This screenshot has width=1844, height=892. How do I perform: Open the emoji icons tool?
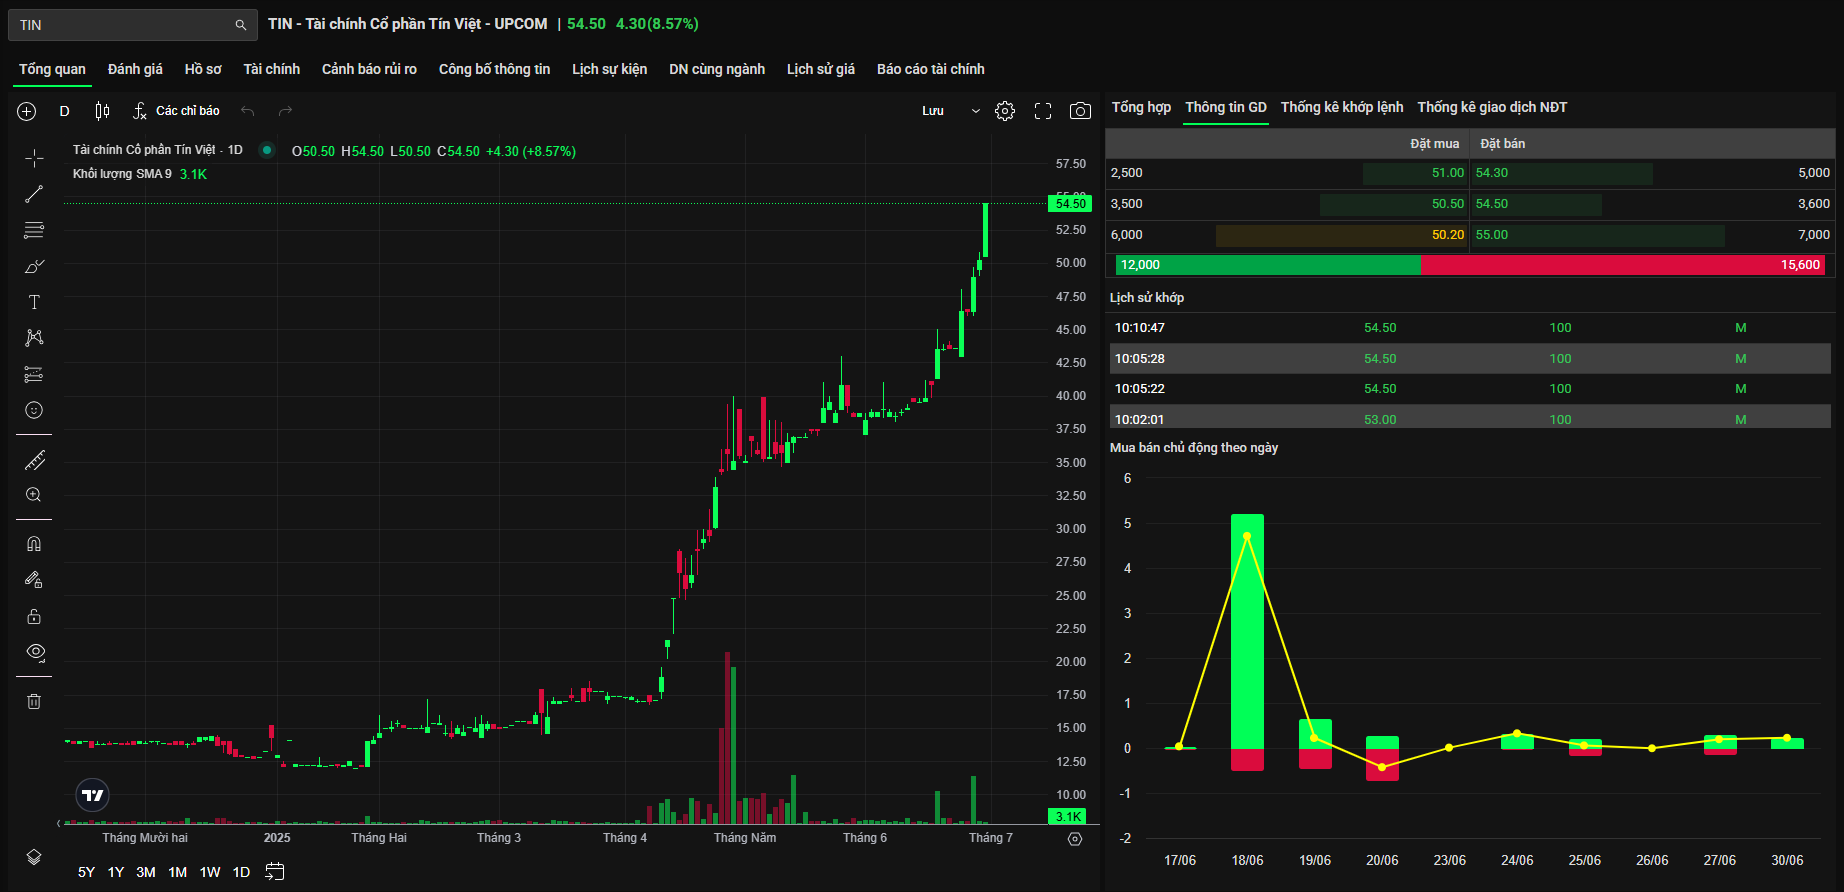coord(34,410)
